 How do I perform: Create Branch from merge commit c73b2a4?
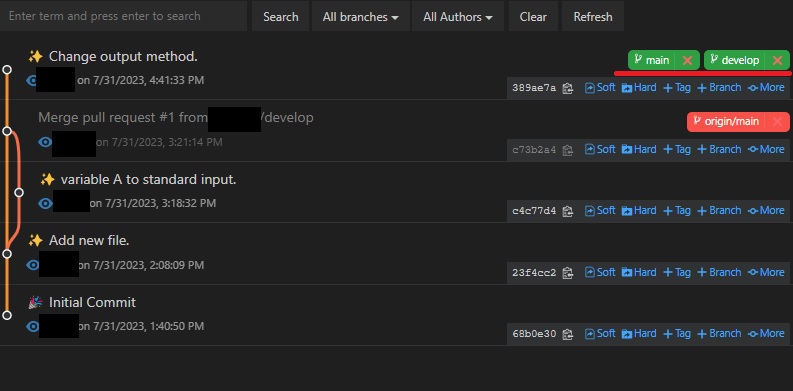click(x=719, y=149)
